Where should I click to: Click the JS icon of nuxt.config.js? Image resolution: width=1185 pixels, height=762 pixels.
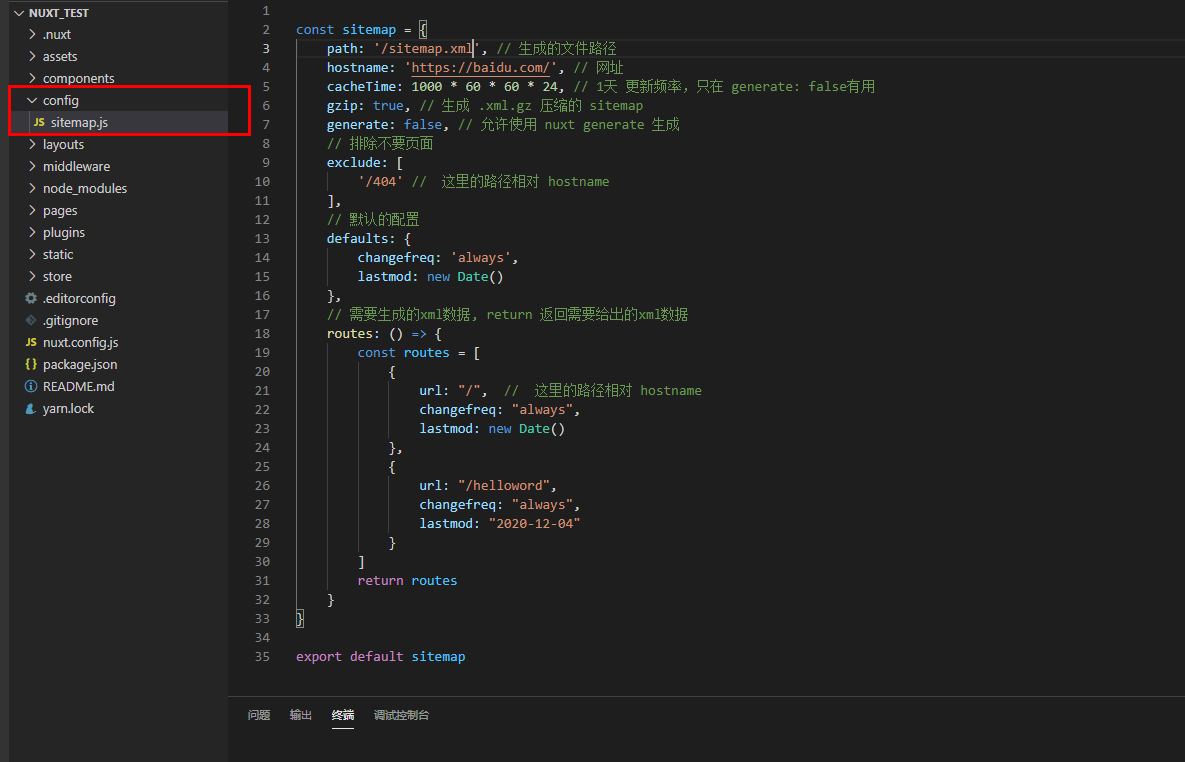tap(31, 342)
